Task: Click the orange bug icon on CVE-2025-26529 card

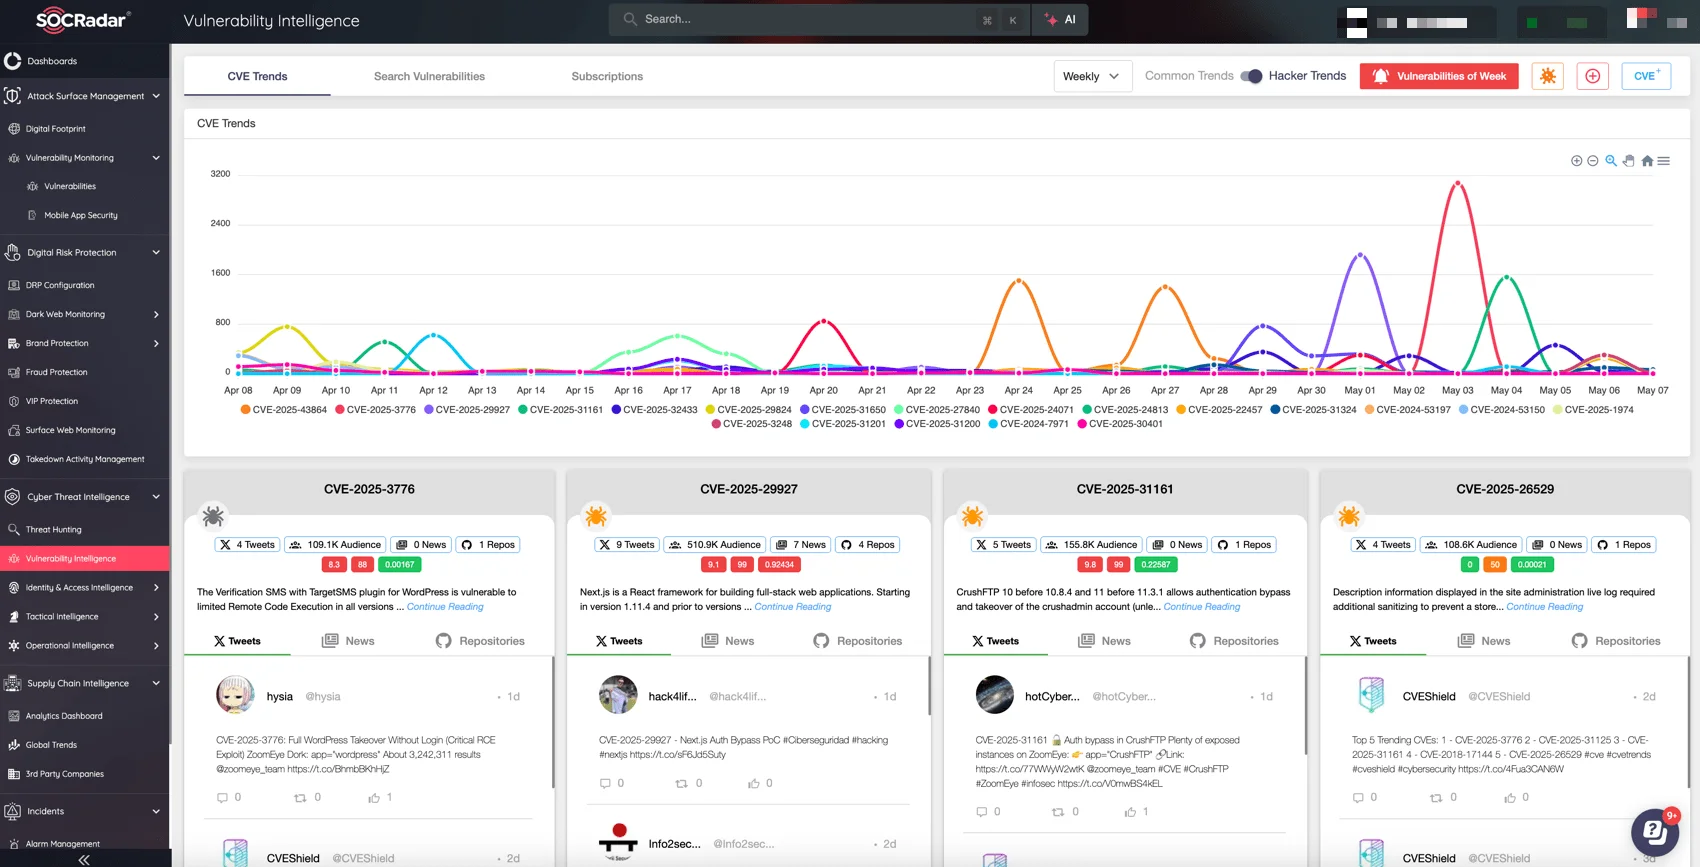Action: (1349, 516)
